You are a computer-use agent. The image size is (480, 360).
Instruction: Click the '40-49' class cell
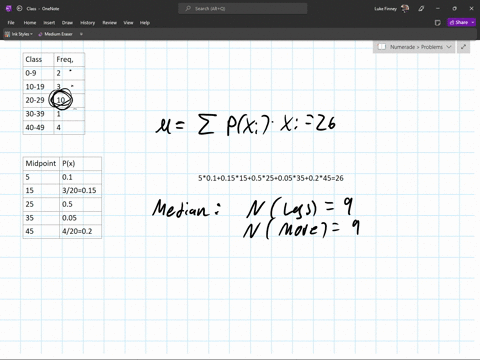coord(38,127)
